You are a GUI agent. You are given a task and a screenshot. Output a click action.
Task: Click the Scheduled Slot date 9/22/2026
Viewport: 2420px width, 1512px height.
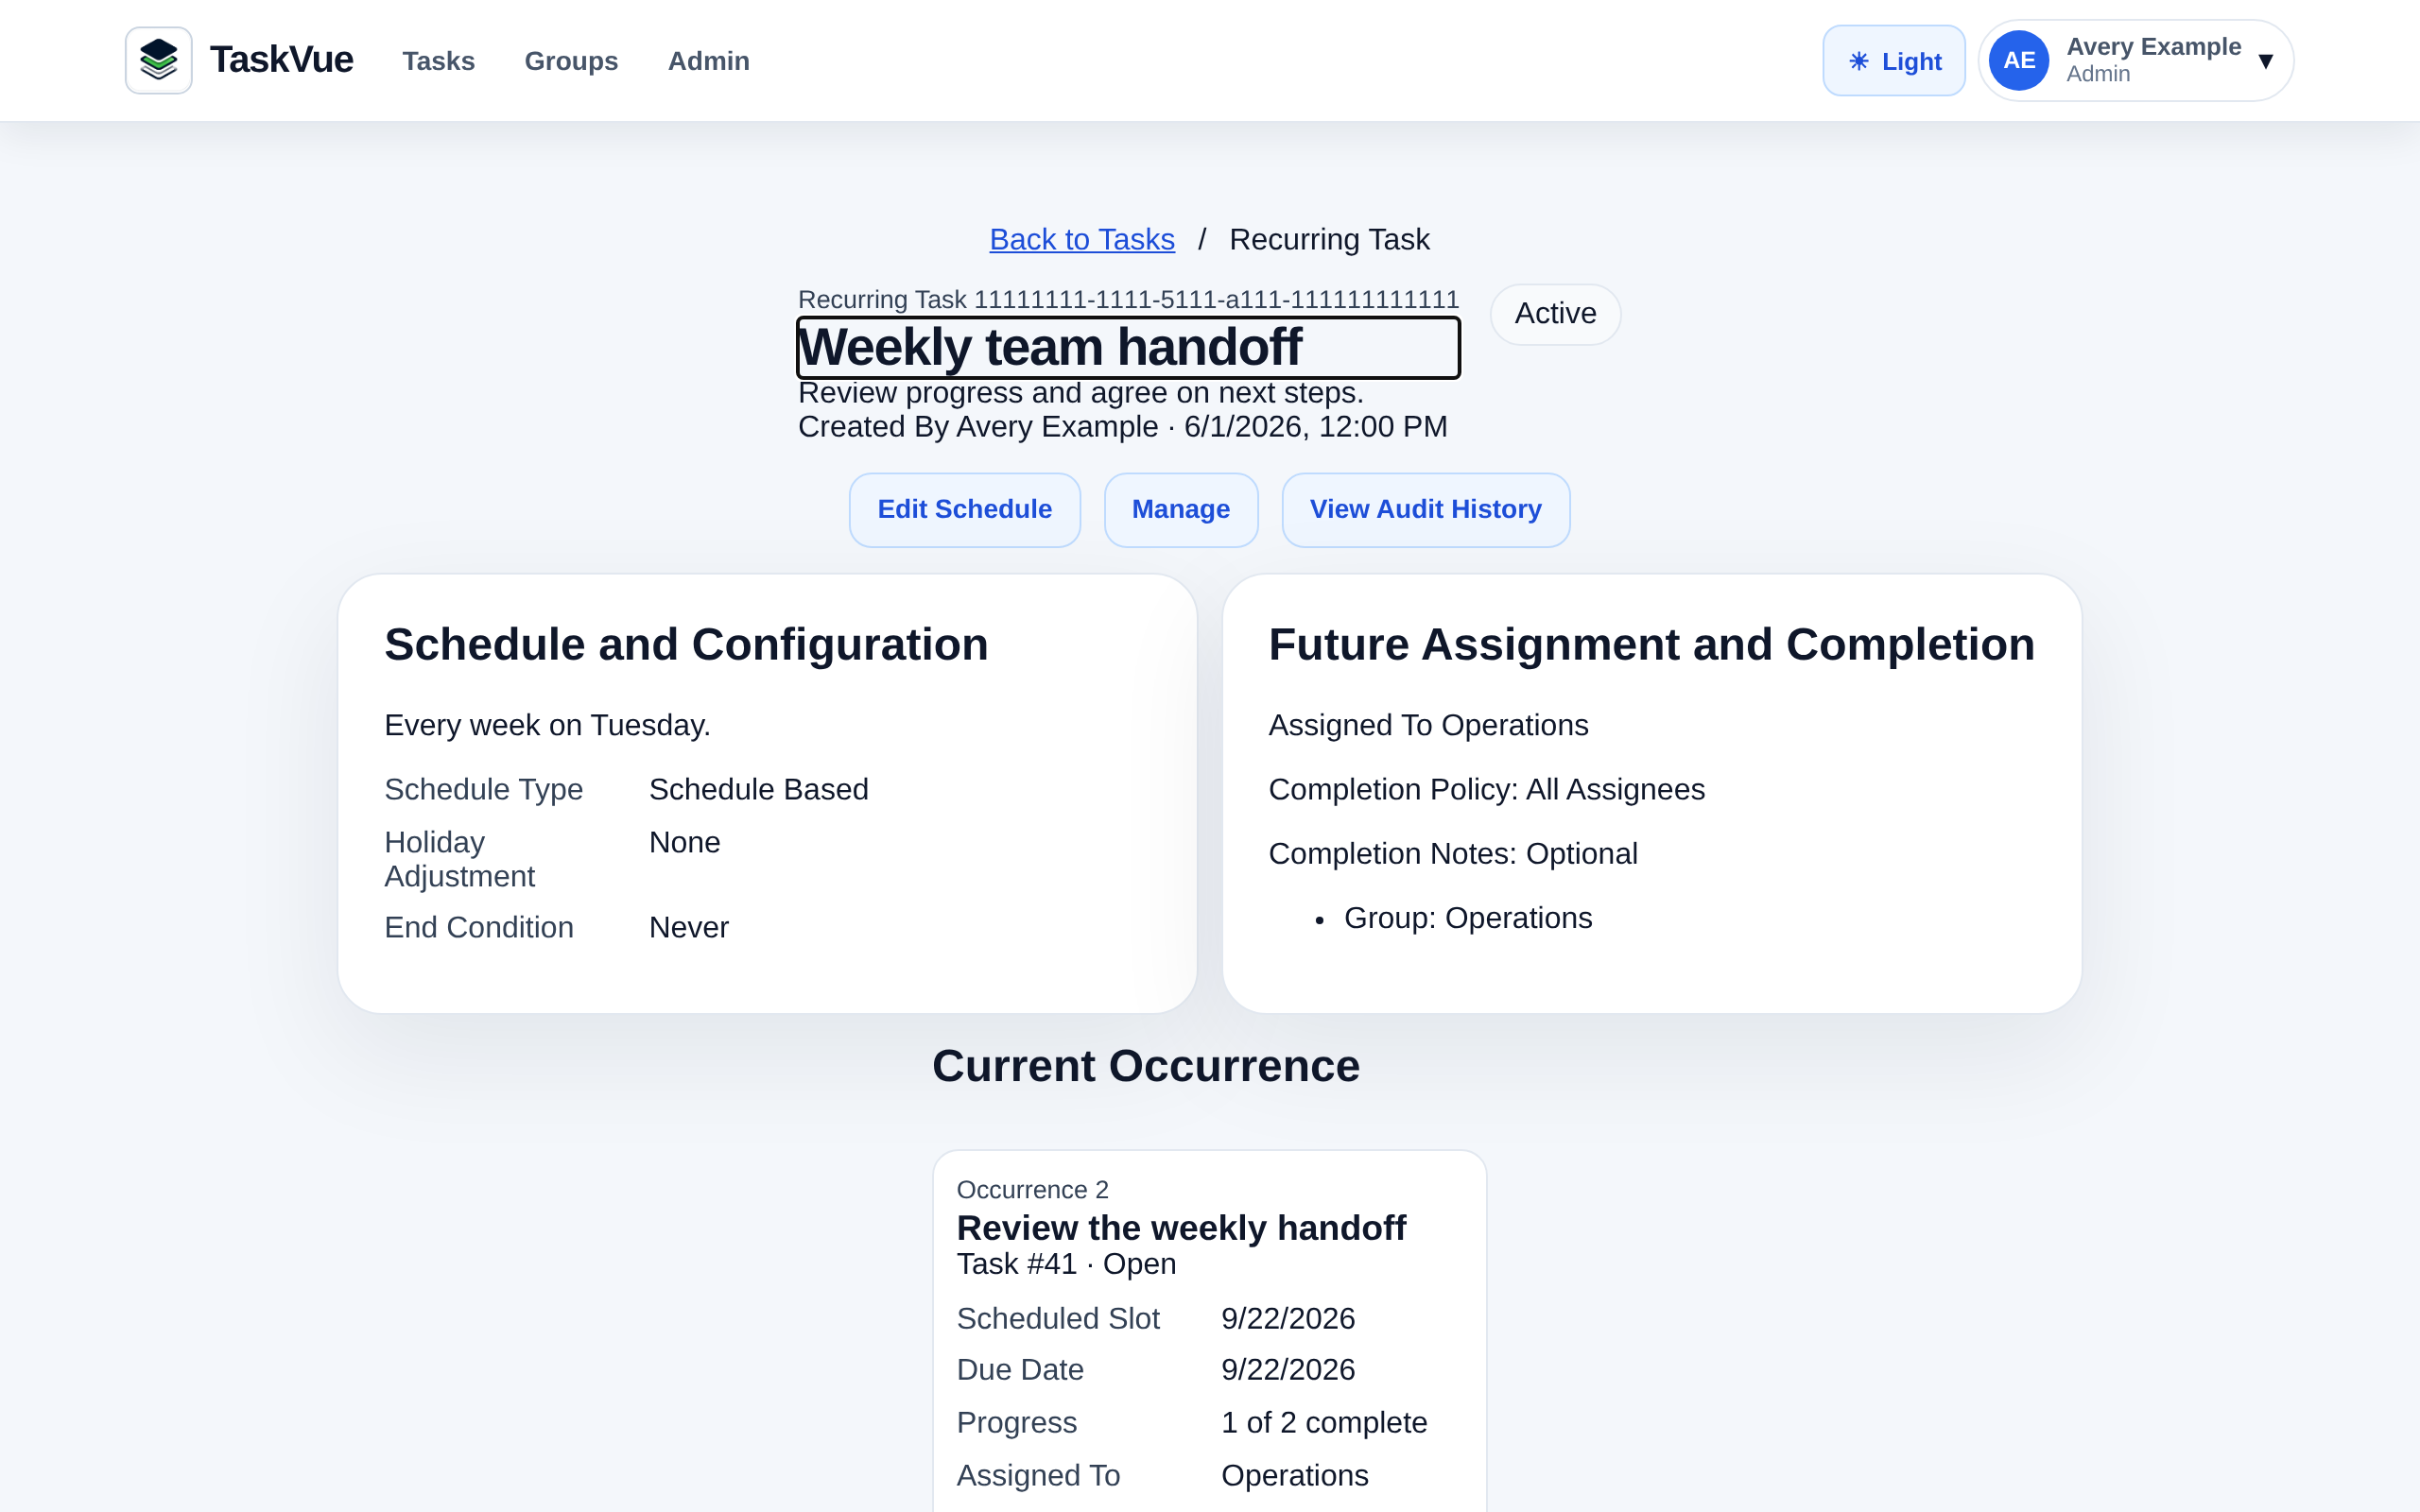[x=1288, y=1318]
